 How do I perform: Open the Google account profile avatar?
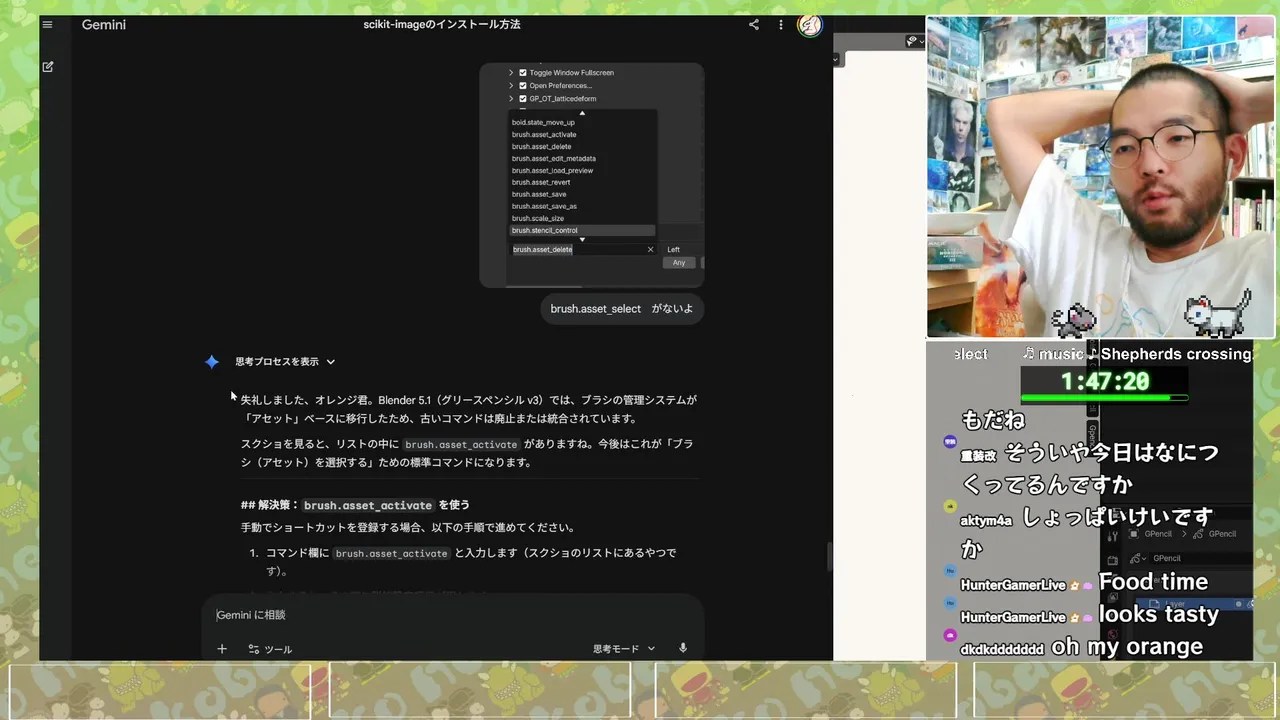(x=810, y=25)
